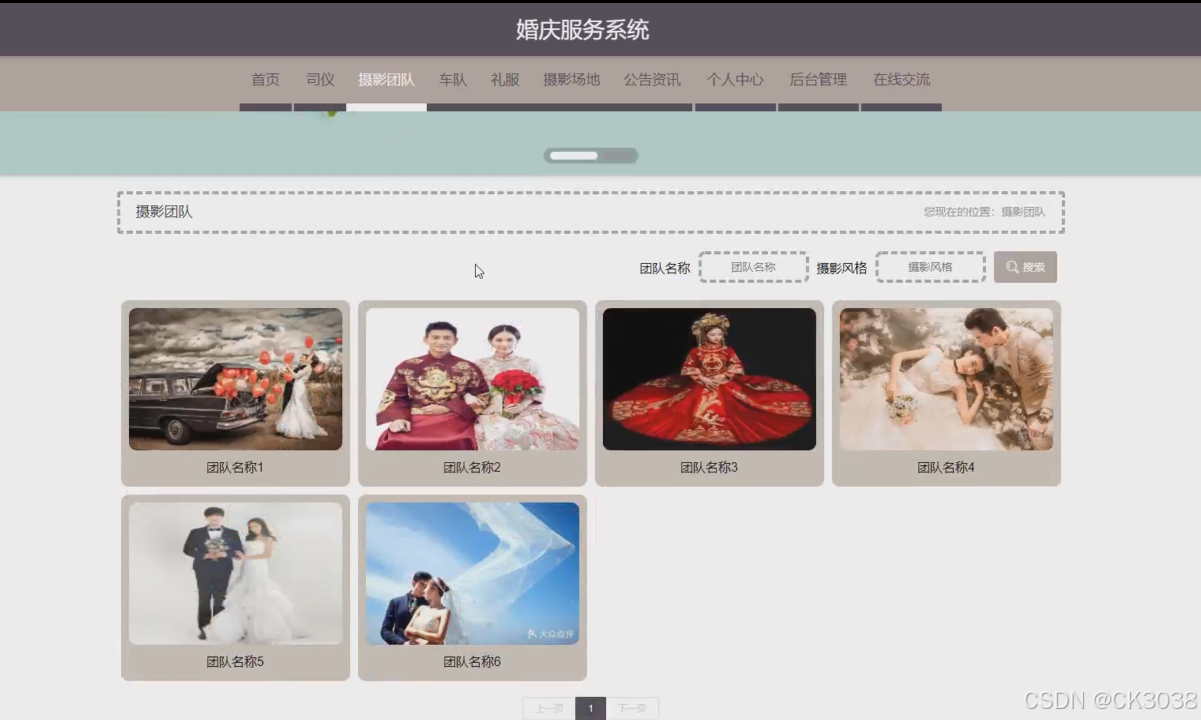Click the 摄影风格 input field

(x=930, y=266)
